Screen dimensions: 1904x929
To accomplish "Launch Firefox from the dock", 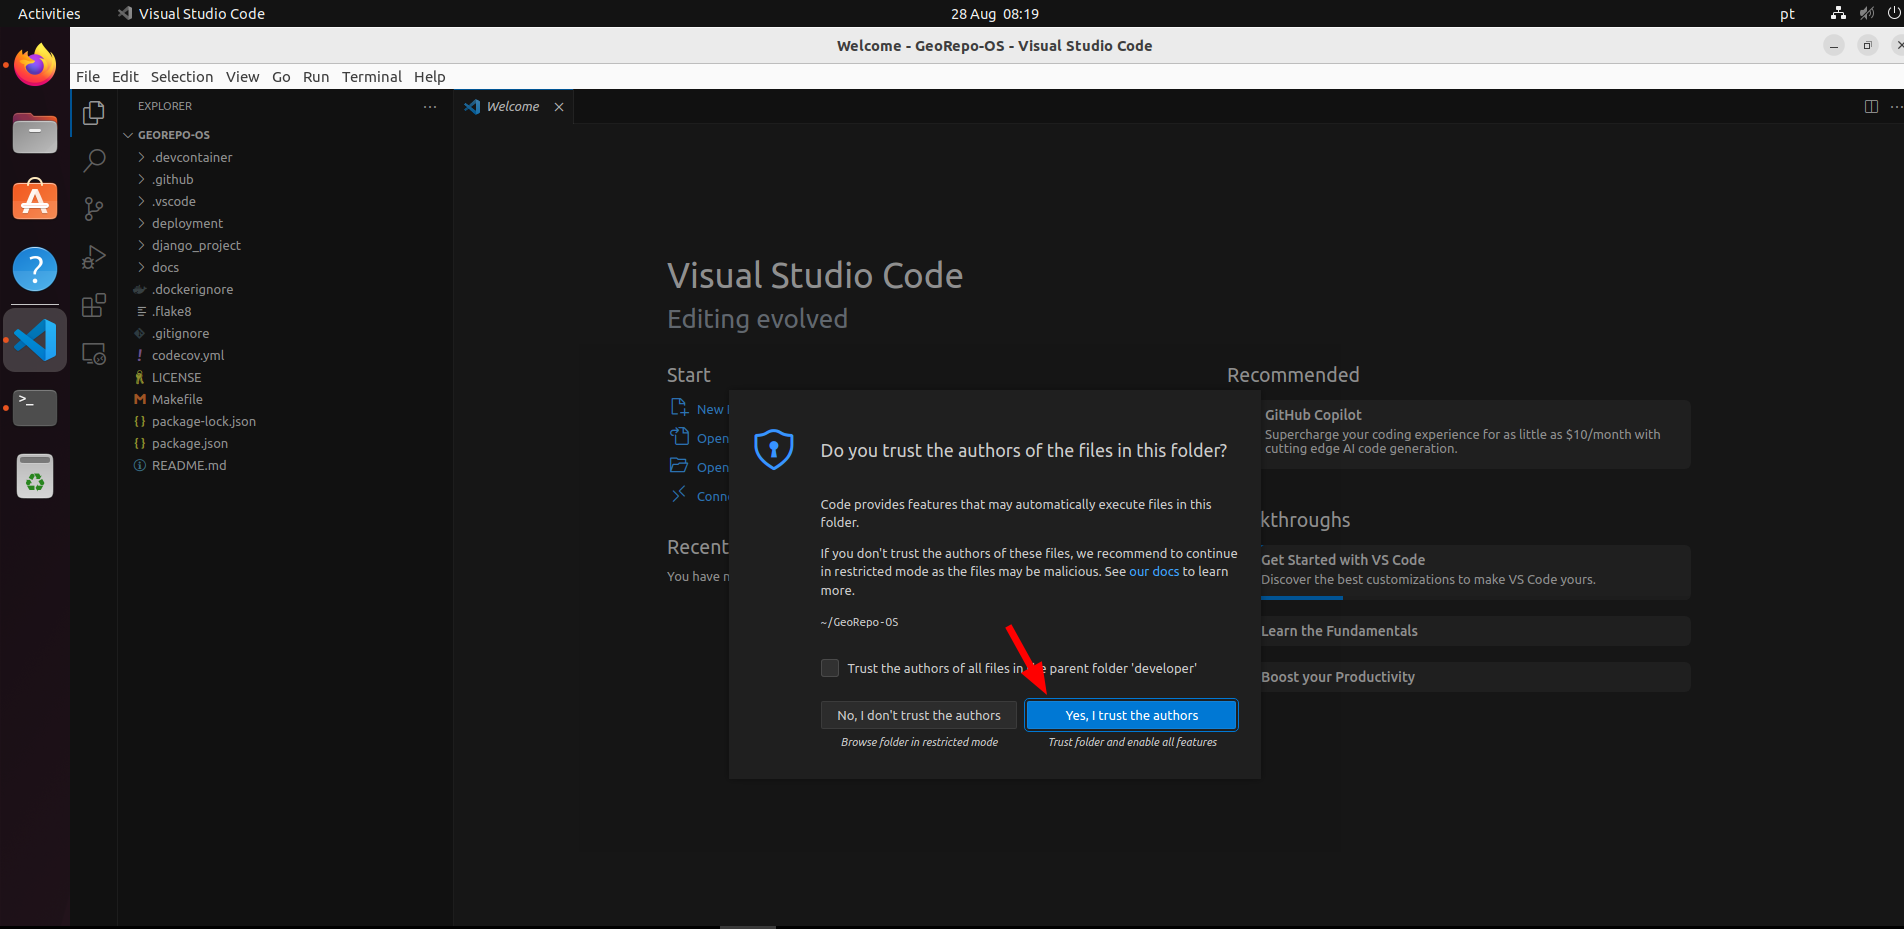I will point(35,65).
